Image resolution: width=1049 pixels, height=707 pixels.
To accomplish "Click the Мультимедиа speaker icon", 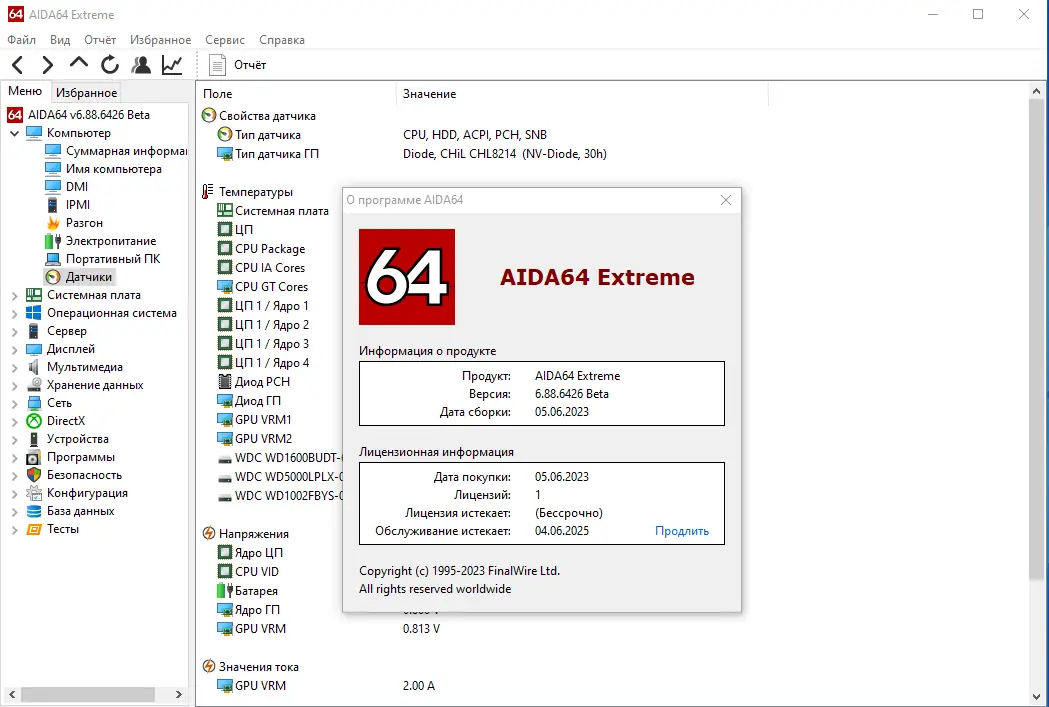I will point(33,367).
